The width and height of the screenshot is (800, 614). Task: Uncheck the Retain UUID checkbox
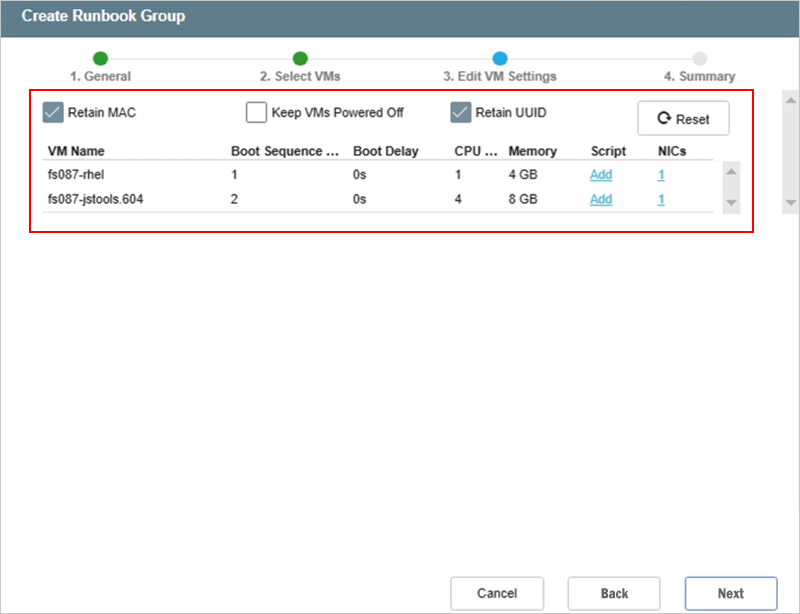[460, 113]
